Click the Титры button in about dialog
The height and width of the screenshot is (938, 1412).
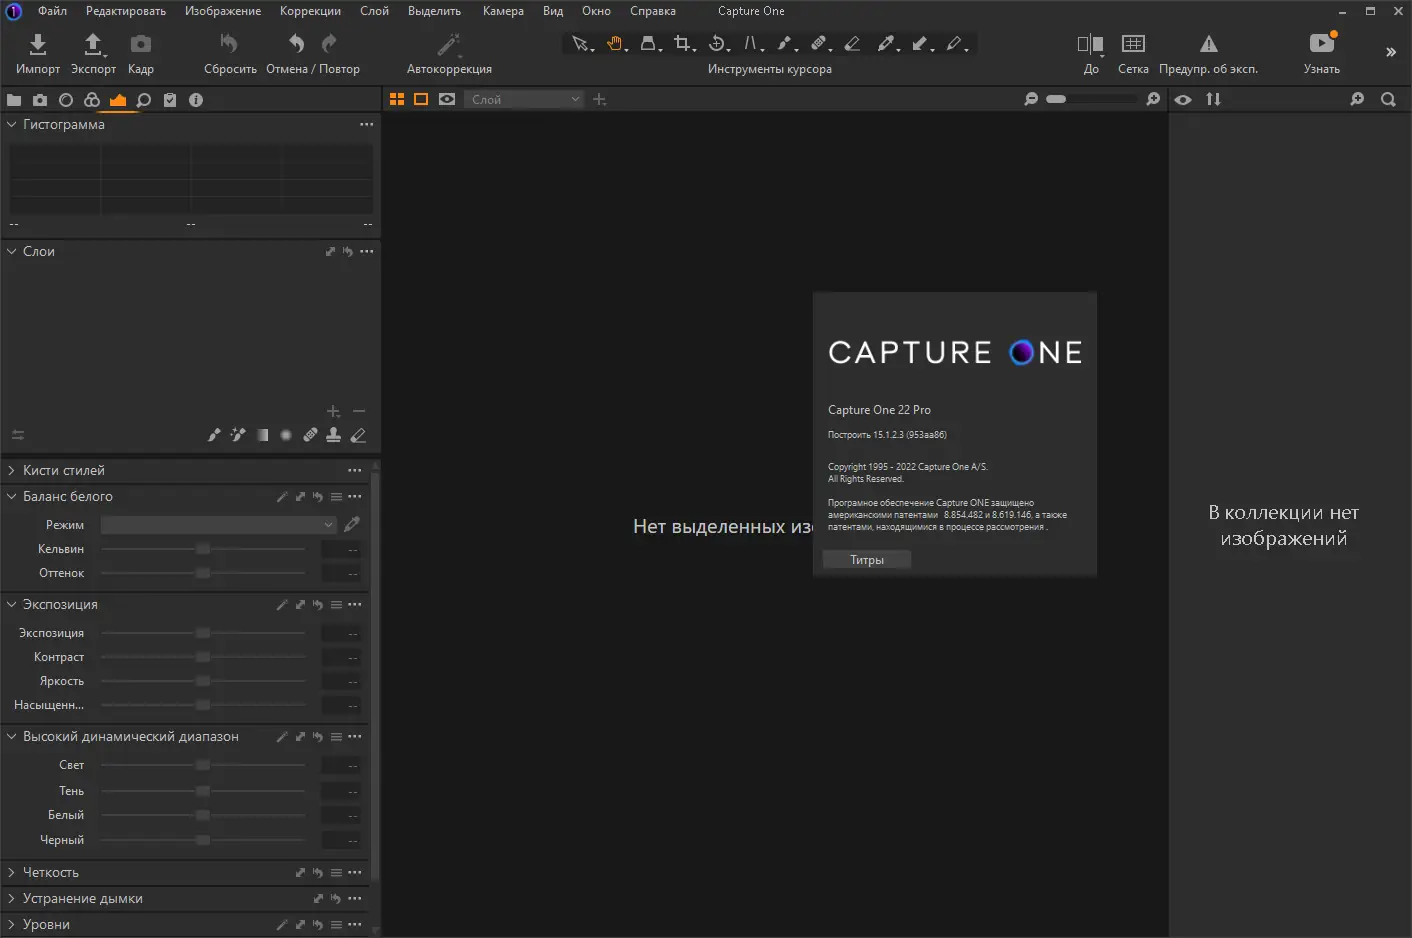point(866,559)
